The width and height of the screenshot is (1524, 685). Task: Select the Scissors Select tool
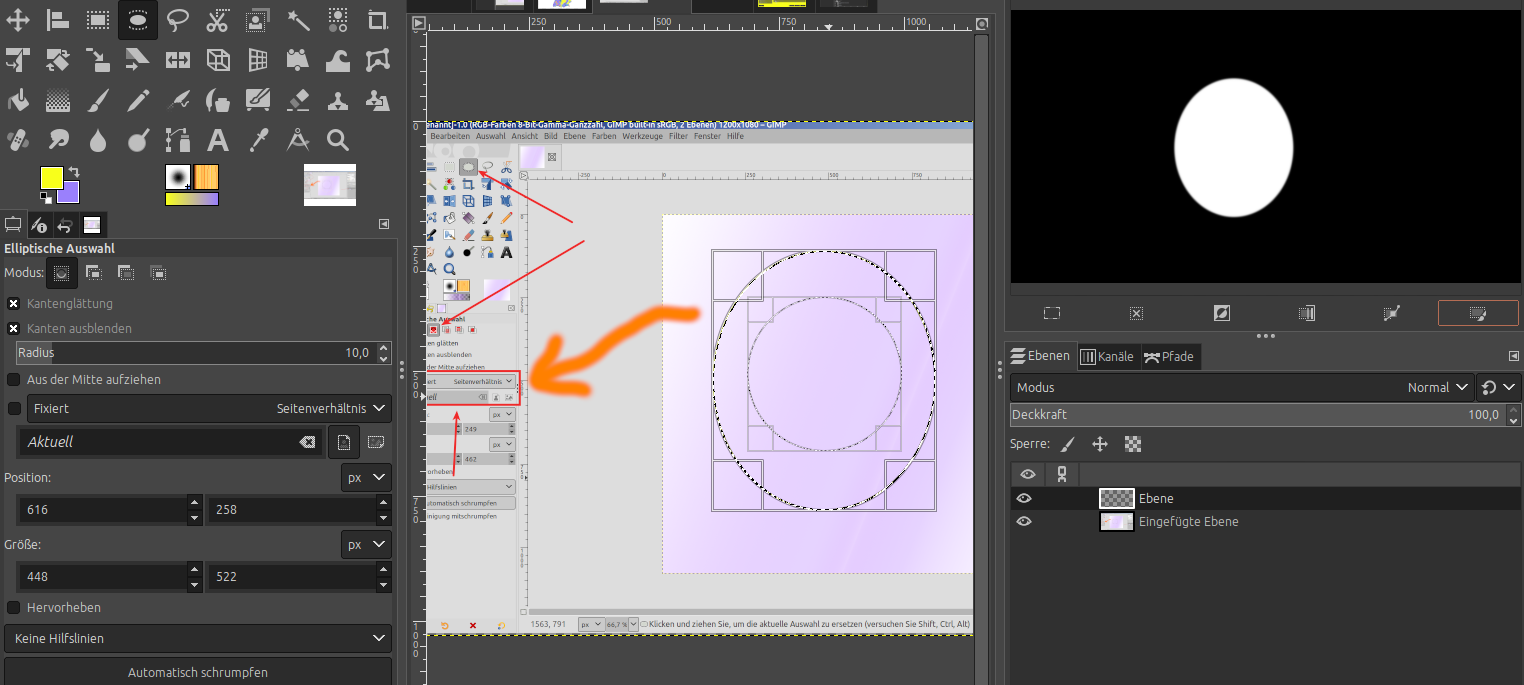click(x=218, y=19)
